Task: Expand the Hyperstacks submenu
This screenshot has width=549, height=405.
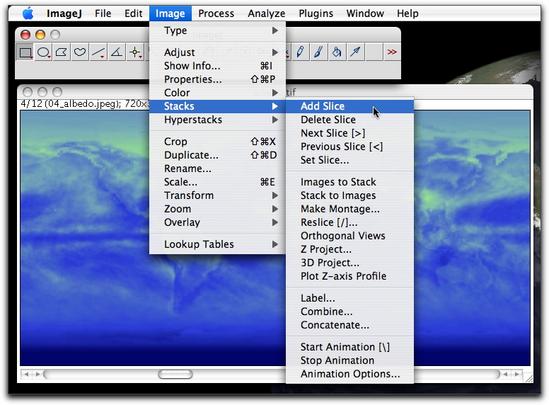Action: click(x=217, y=120)
